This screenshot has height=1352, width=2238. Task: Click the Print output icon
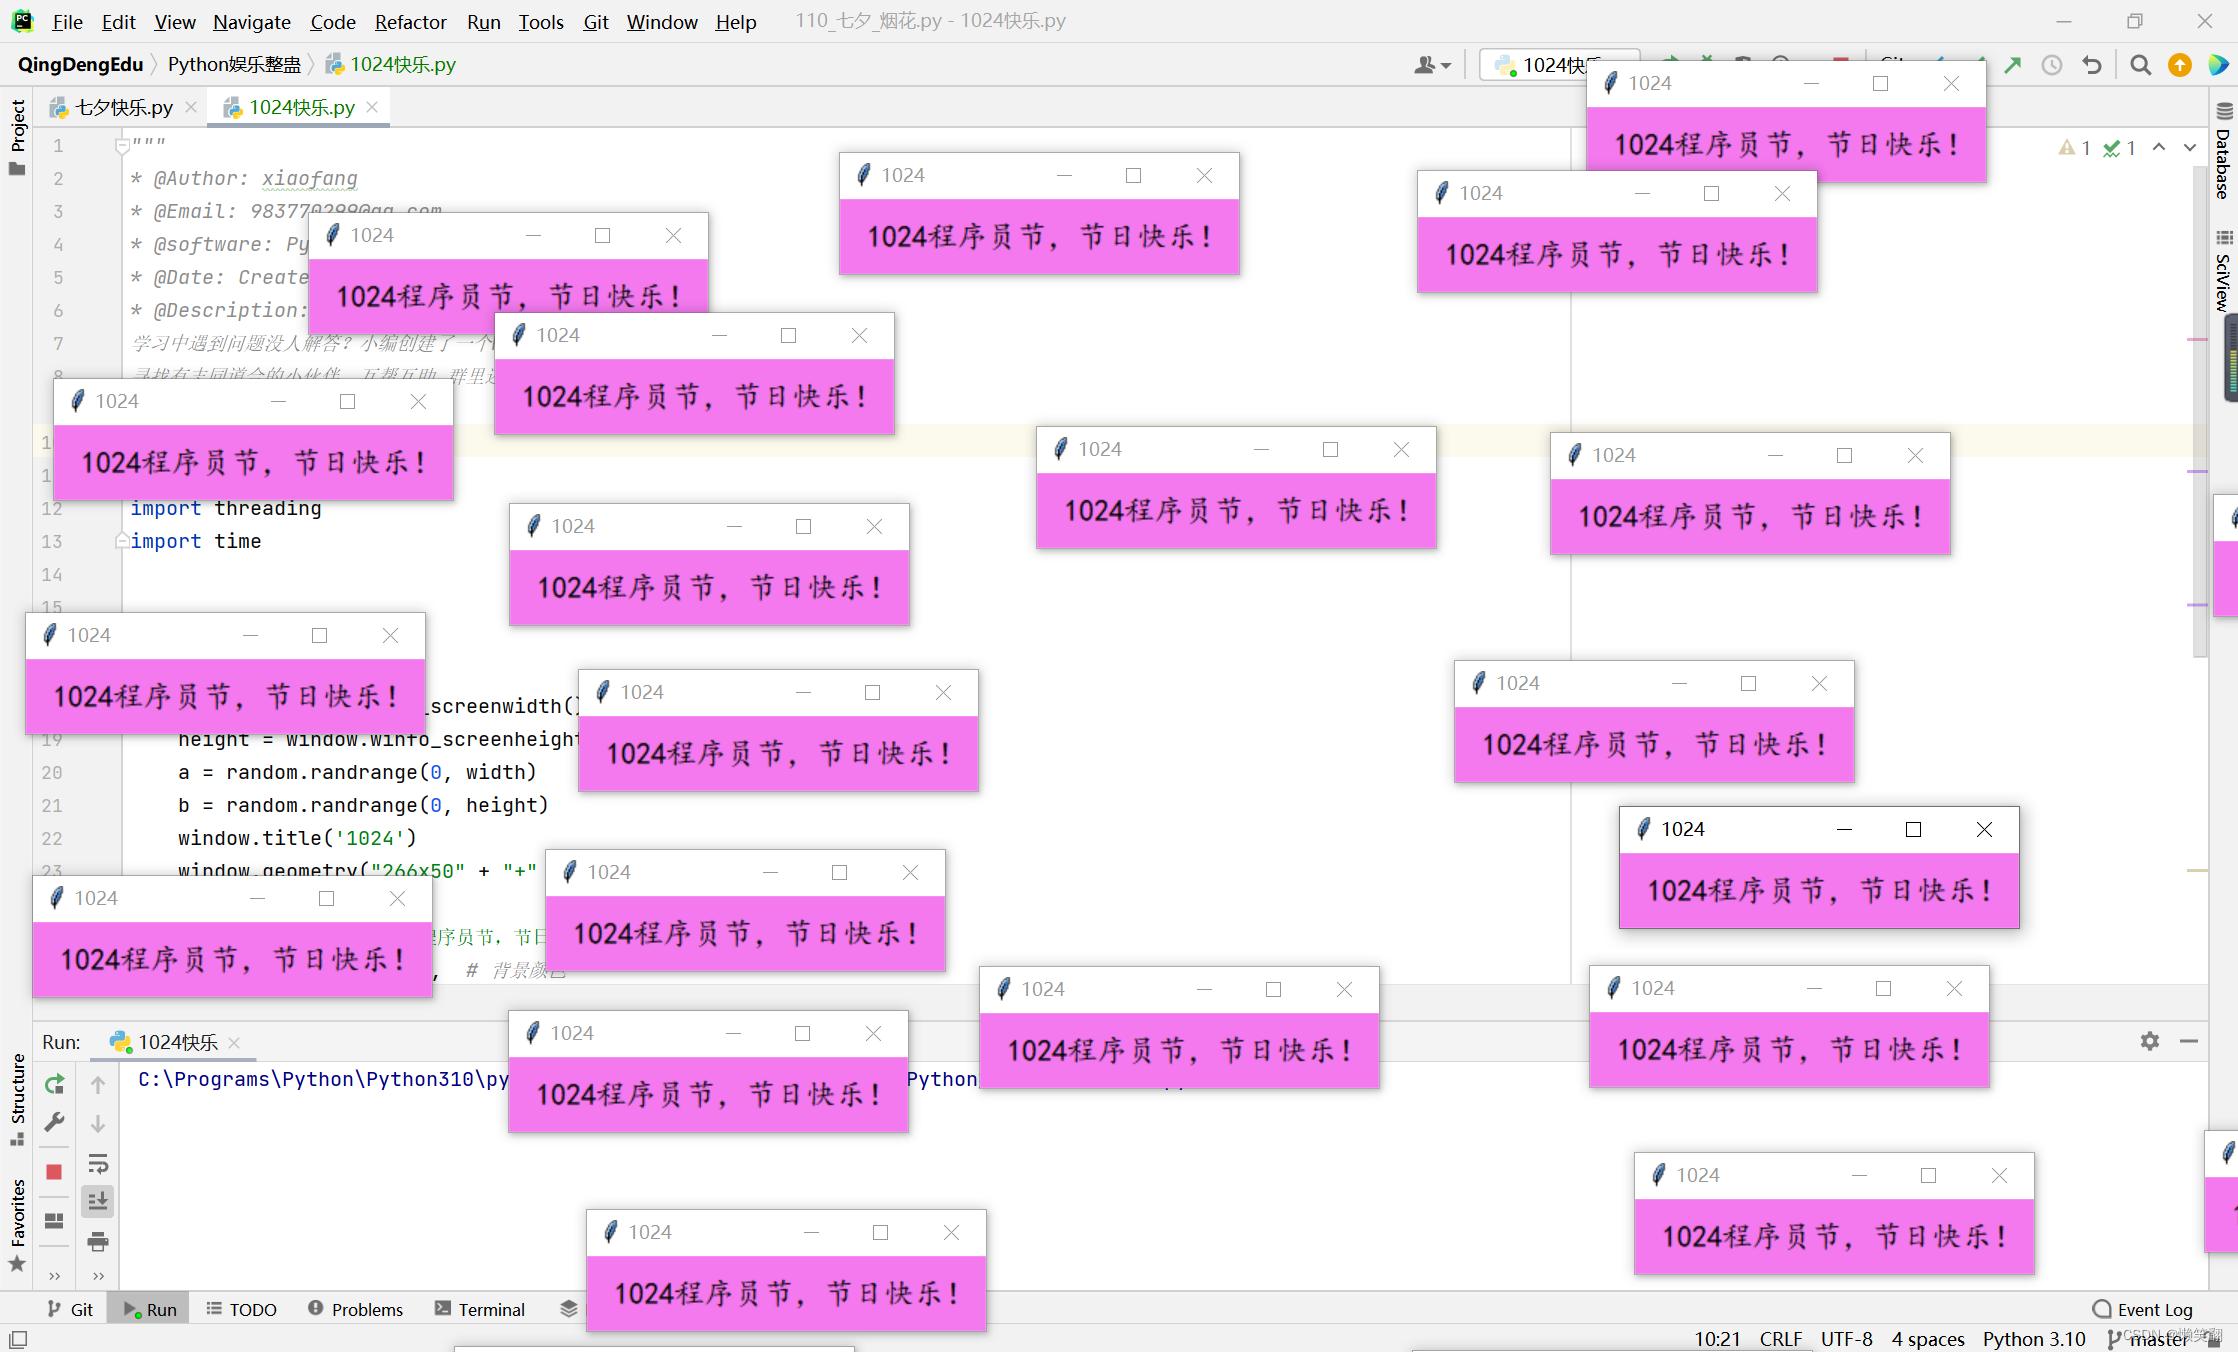[x=98, y=1242]
